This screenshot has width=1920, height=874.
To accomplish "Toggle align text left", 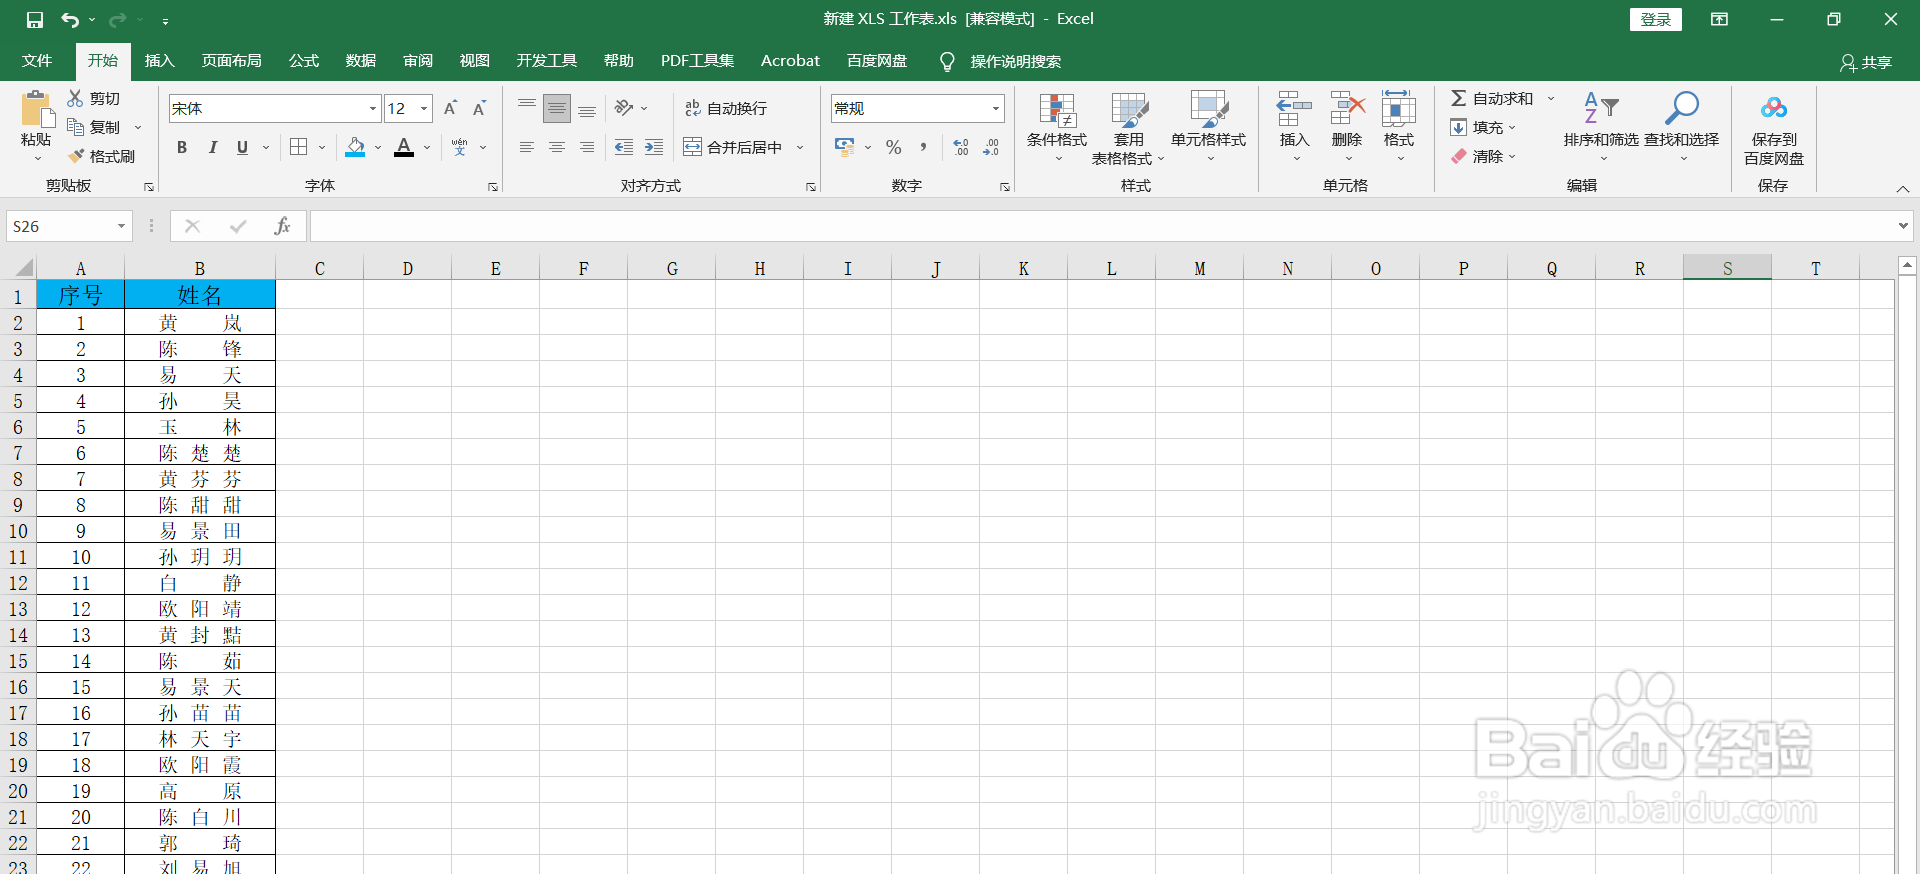I will click(x=527, y=147).
